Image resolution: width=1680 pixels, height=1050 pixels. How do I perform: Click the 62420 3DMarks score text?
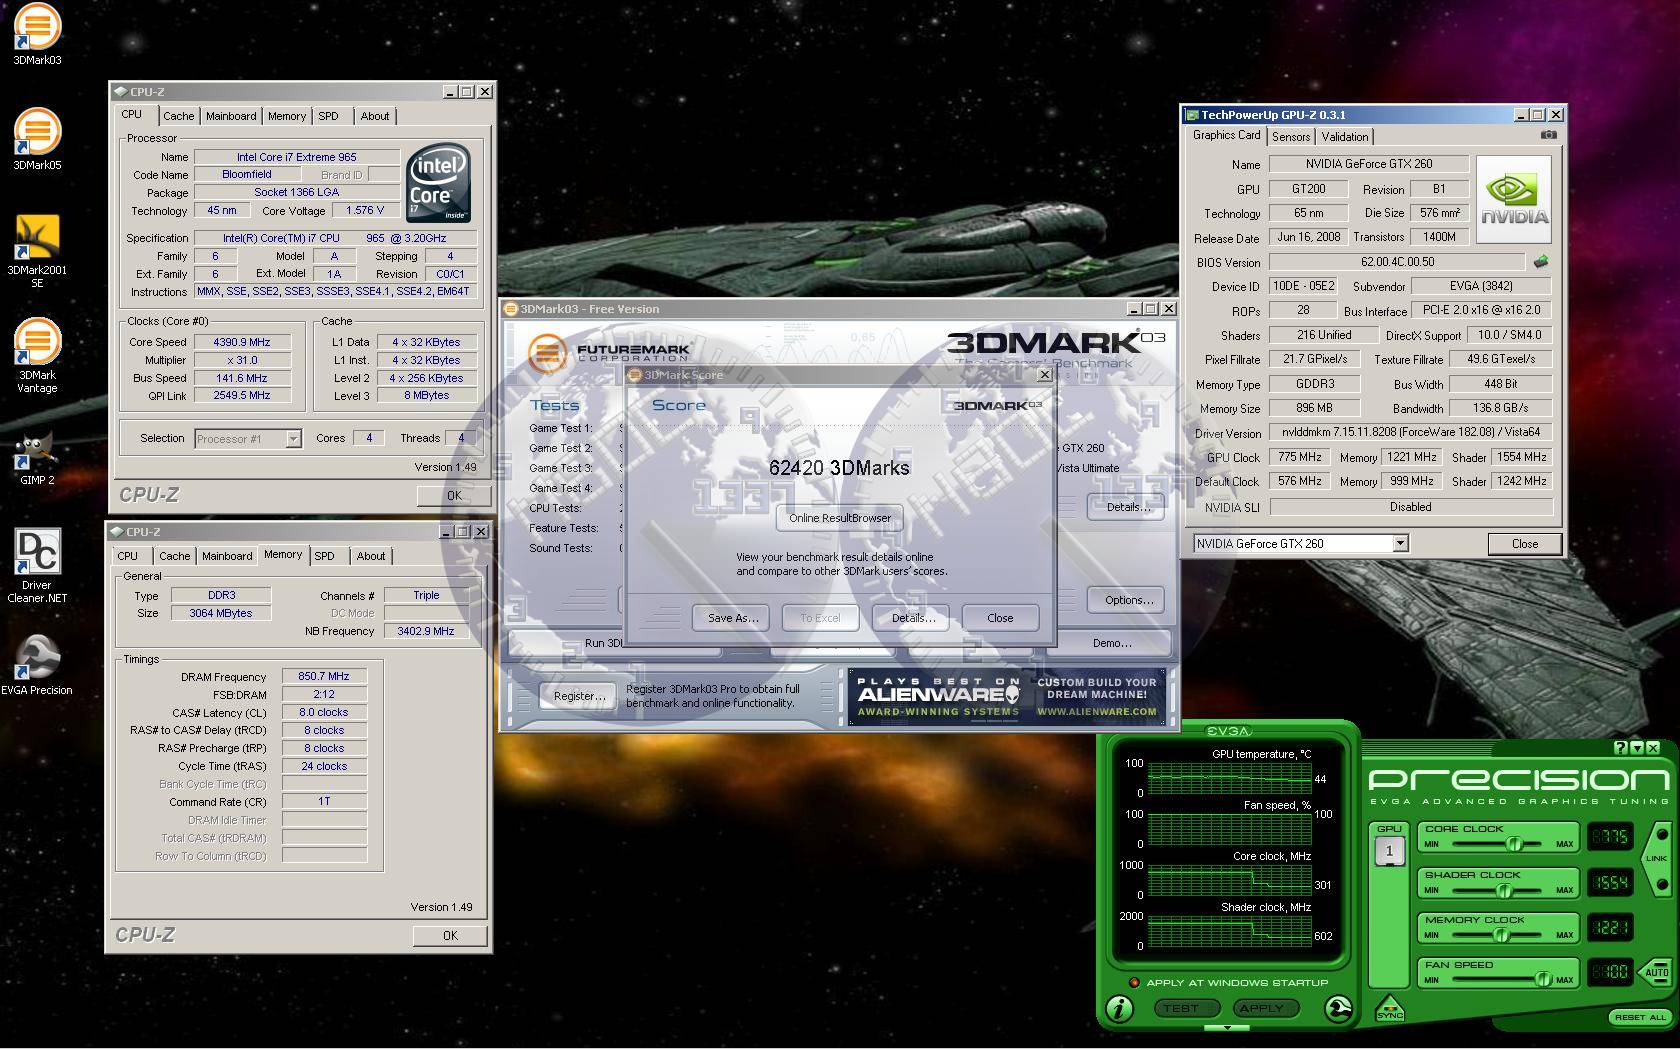point(839,468)
